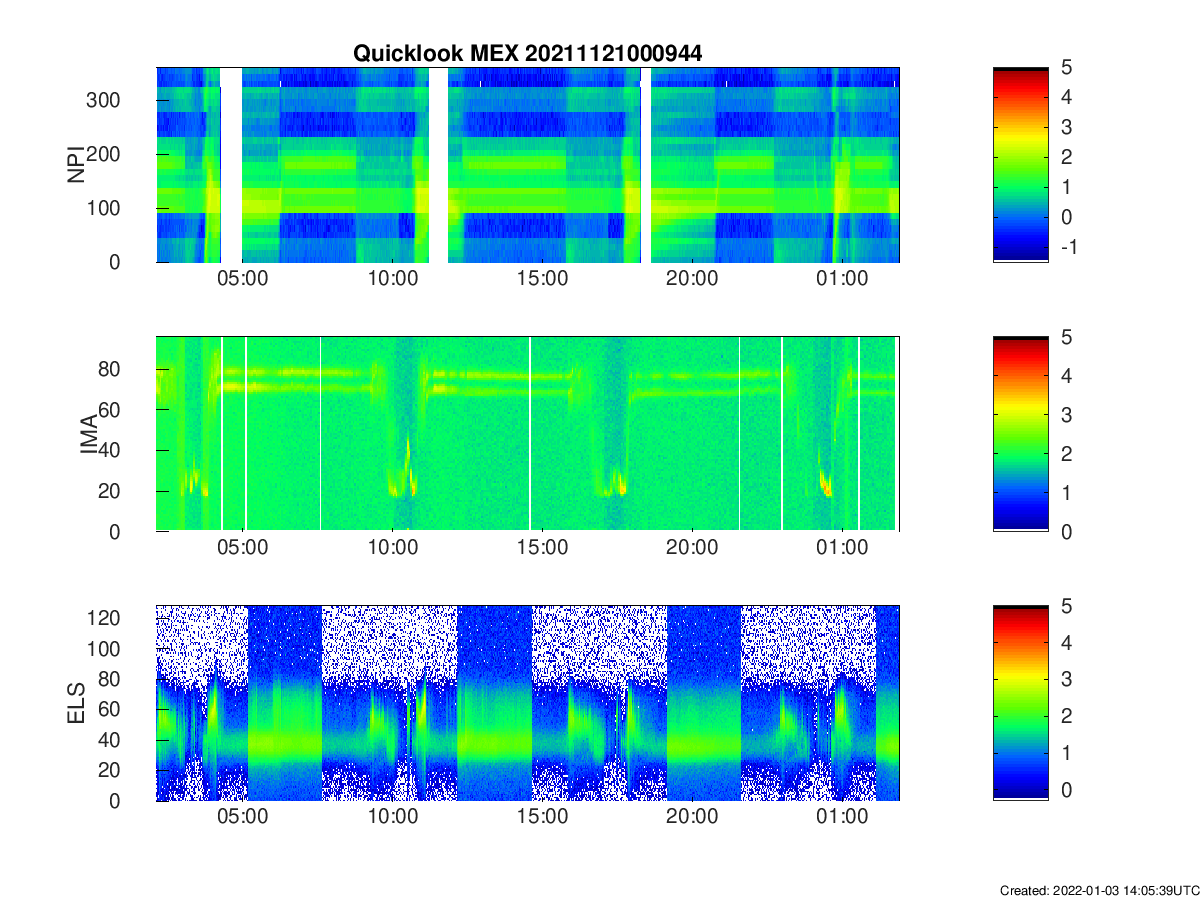Click the "Created: 2022-01-03 14:05:39UTC" timestamp

coord(1099,890)
